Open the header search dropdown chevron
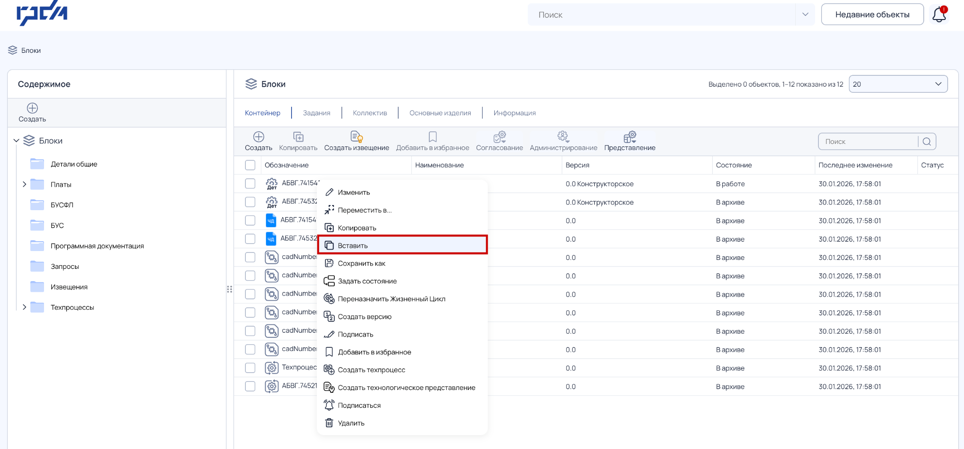 [805, 14]
